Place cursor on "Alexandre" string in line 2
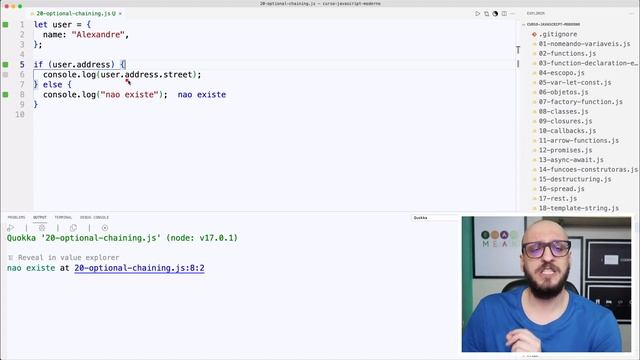The height and width of the screenshot is (360, 640). coord(98,35)
